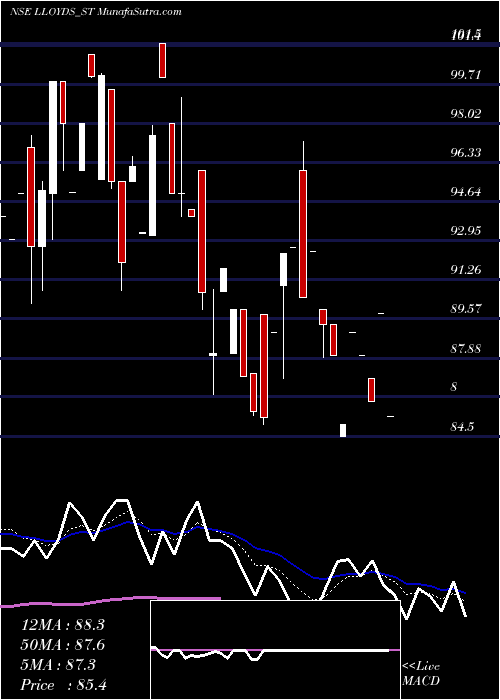Viewport: 500px width, 700px height.
Task: Click inside the Live MACD inset chart
Action: 275,650
